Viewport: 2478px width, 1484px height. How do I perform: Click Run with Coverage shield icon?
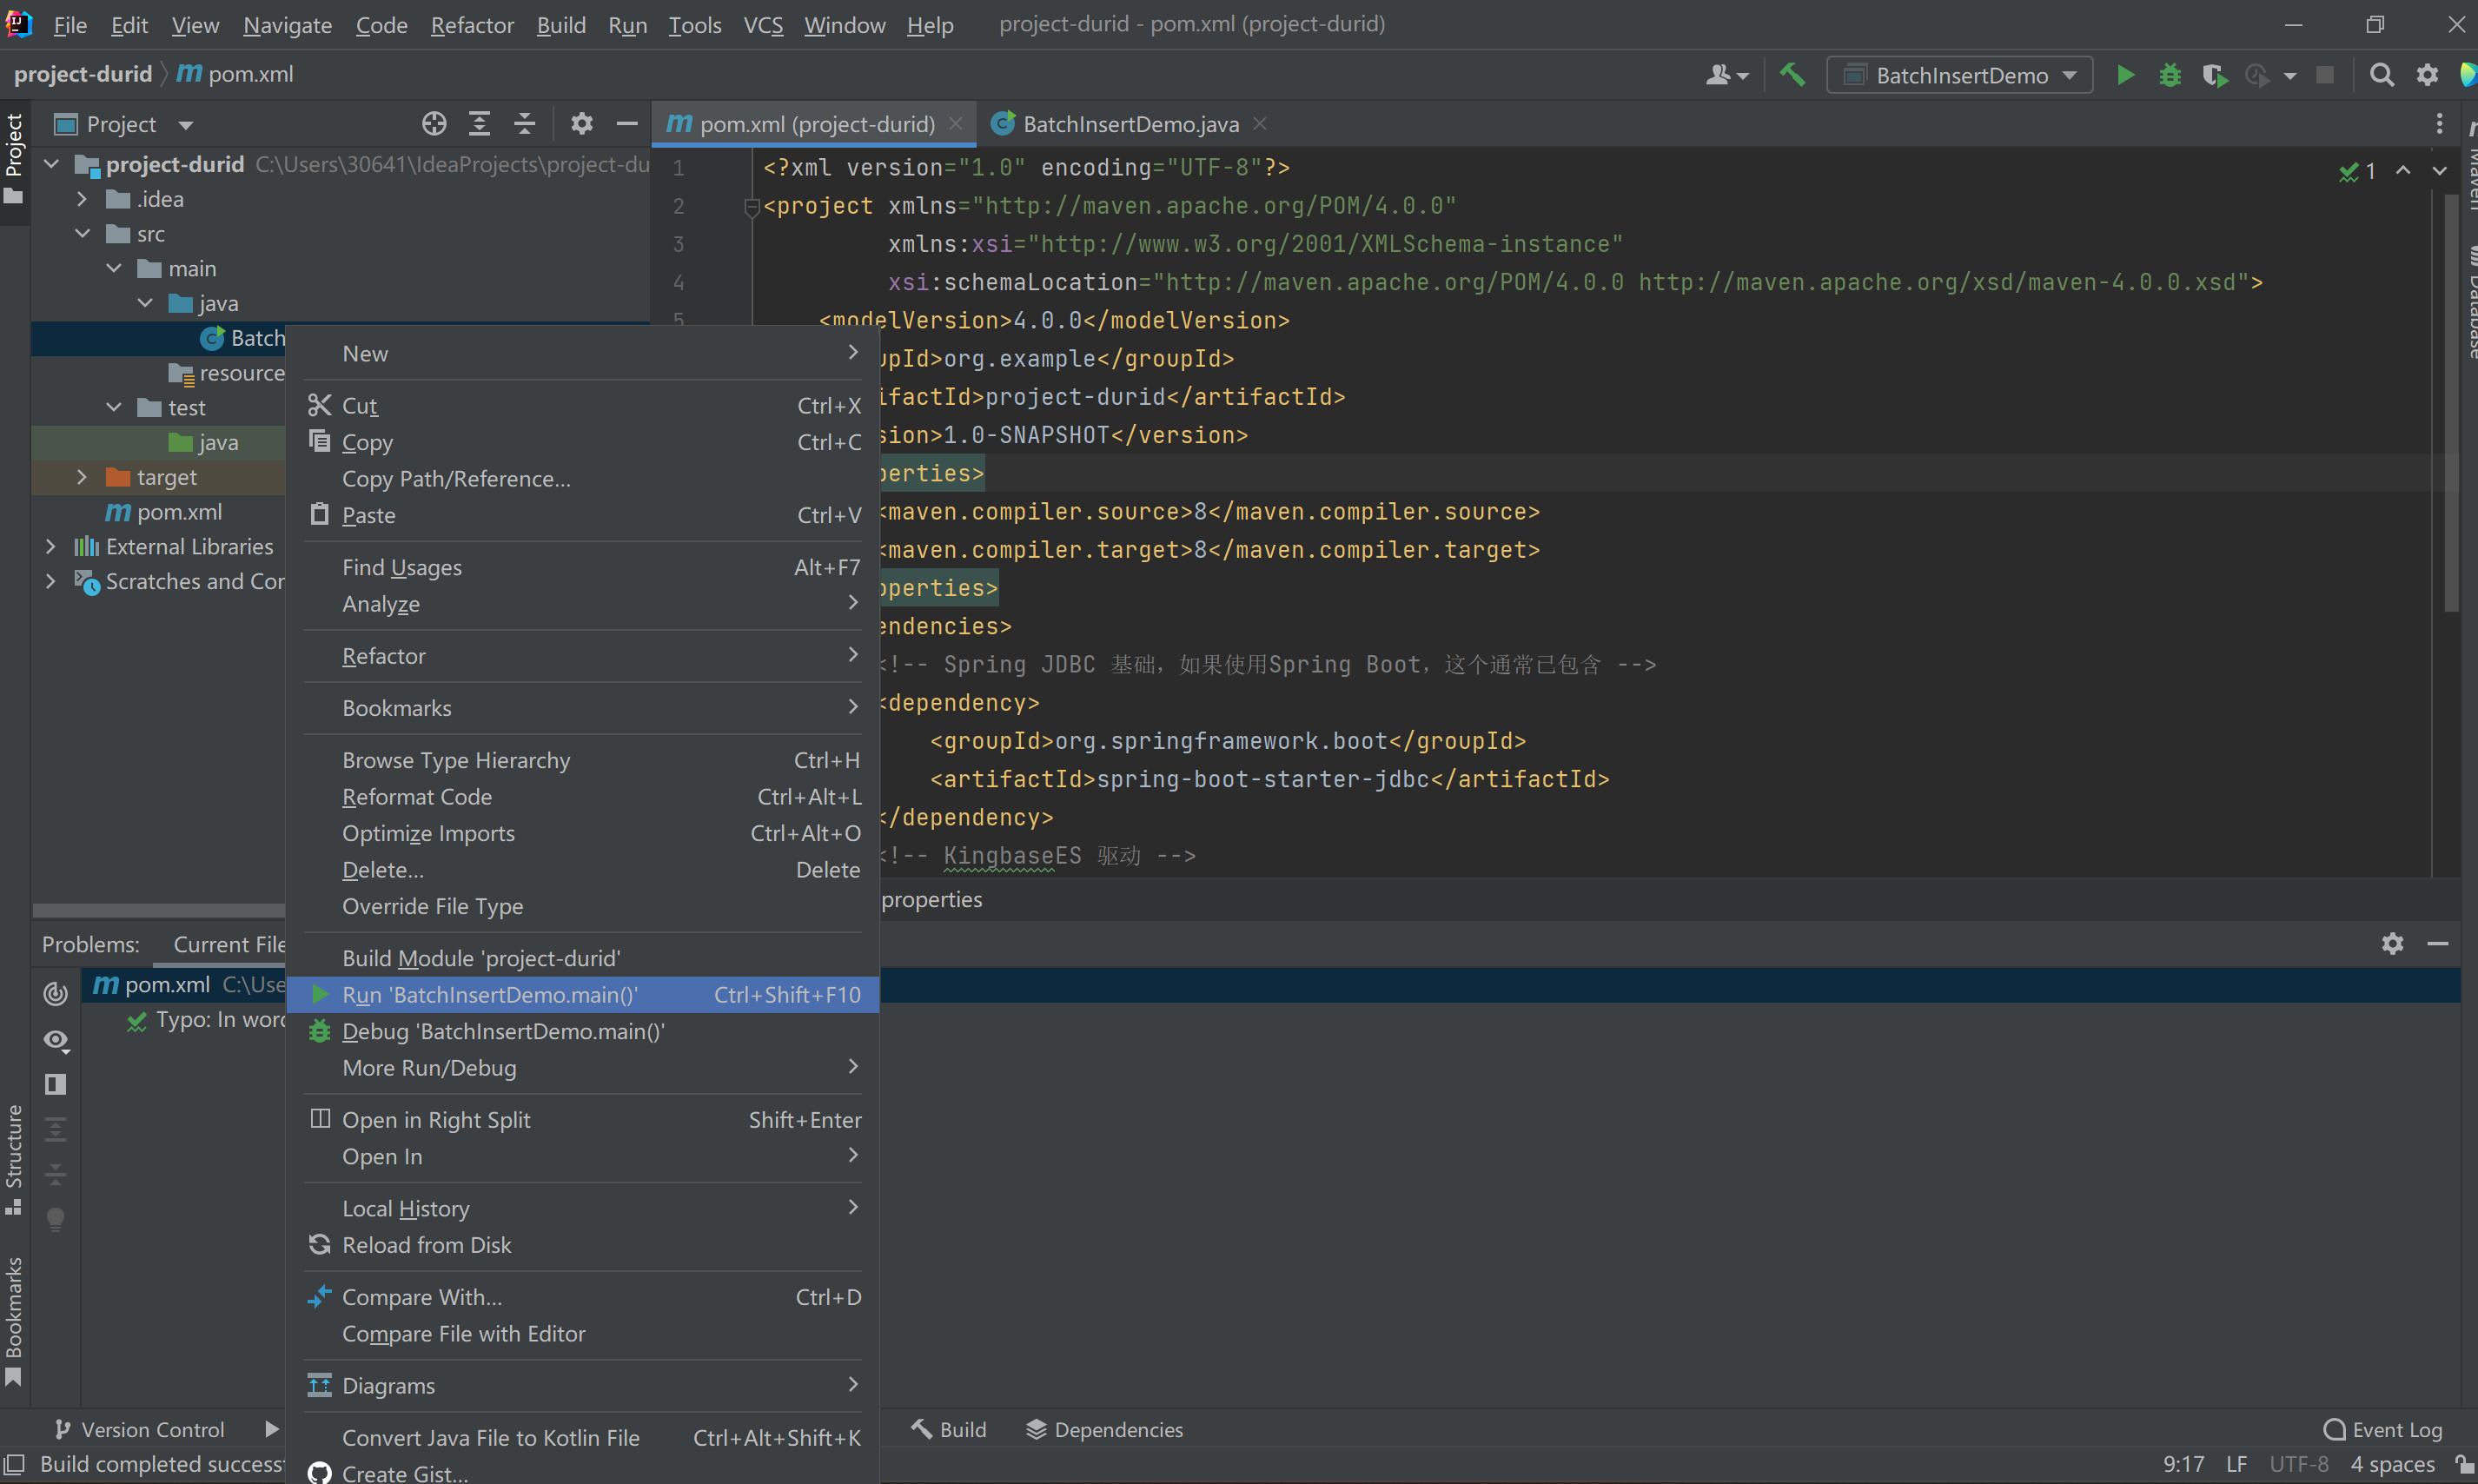(2213, 75)
